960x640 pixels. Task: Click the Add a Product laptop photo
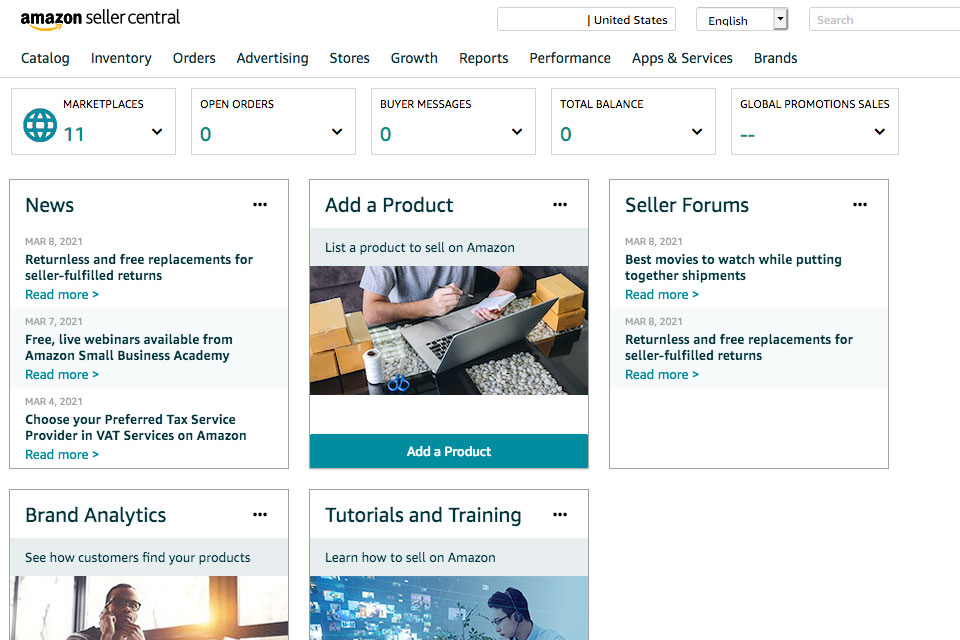449,330
